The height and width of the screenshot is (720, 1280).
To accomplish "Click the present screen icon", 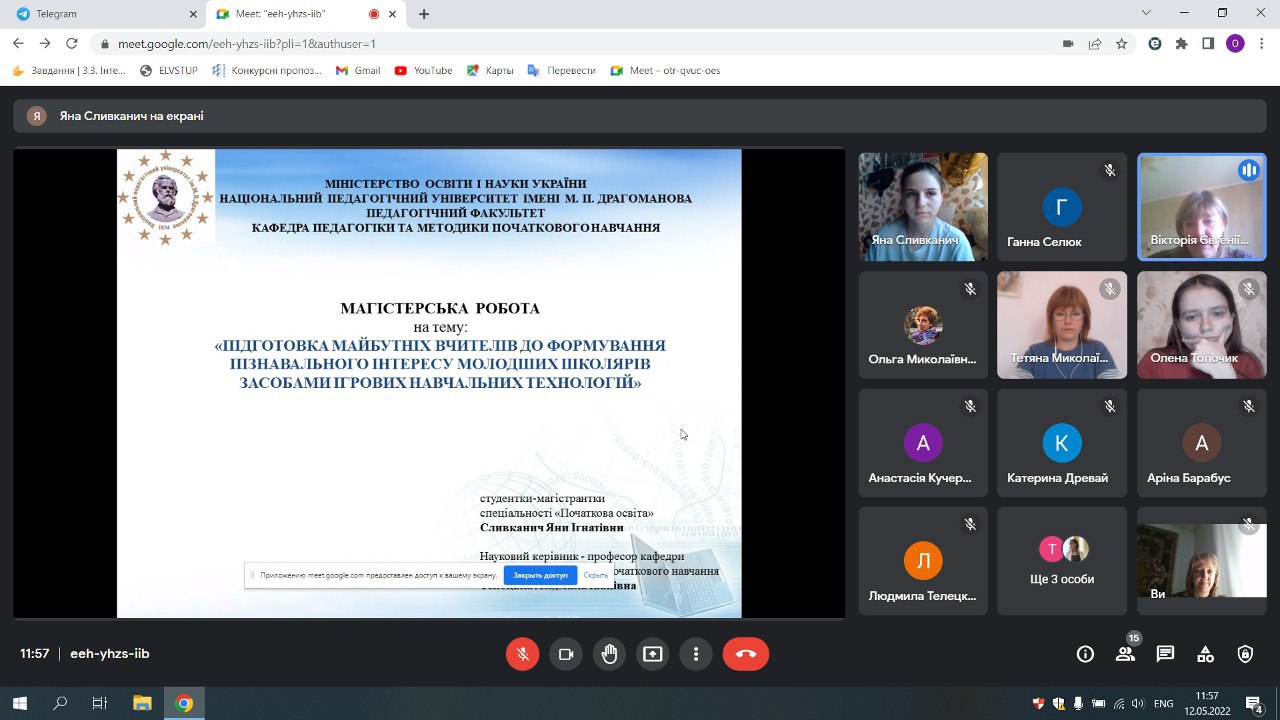I will coord(652,654).
